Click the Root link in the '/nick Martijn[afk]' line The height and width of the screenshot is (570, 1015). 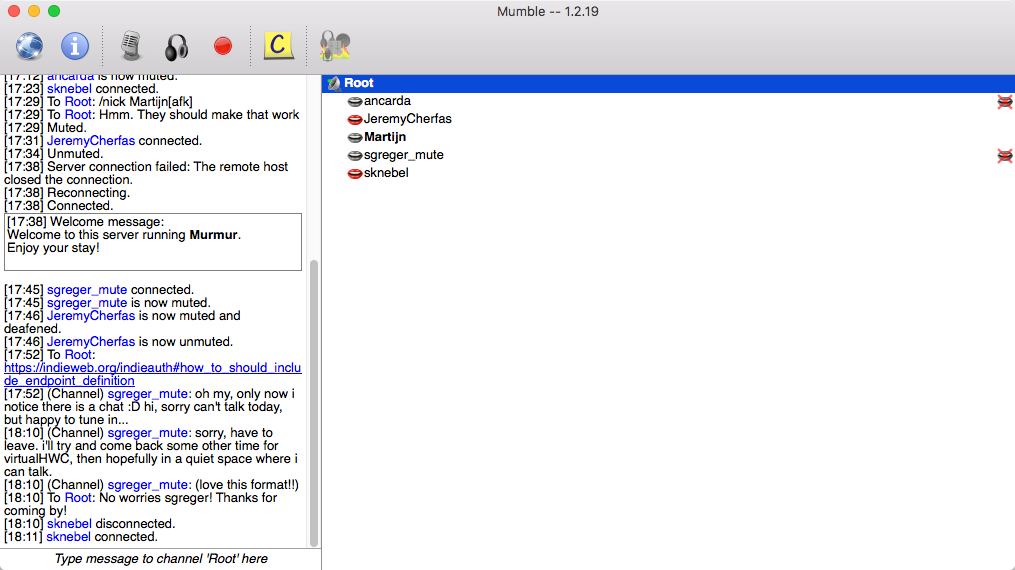(78, 102)
